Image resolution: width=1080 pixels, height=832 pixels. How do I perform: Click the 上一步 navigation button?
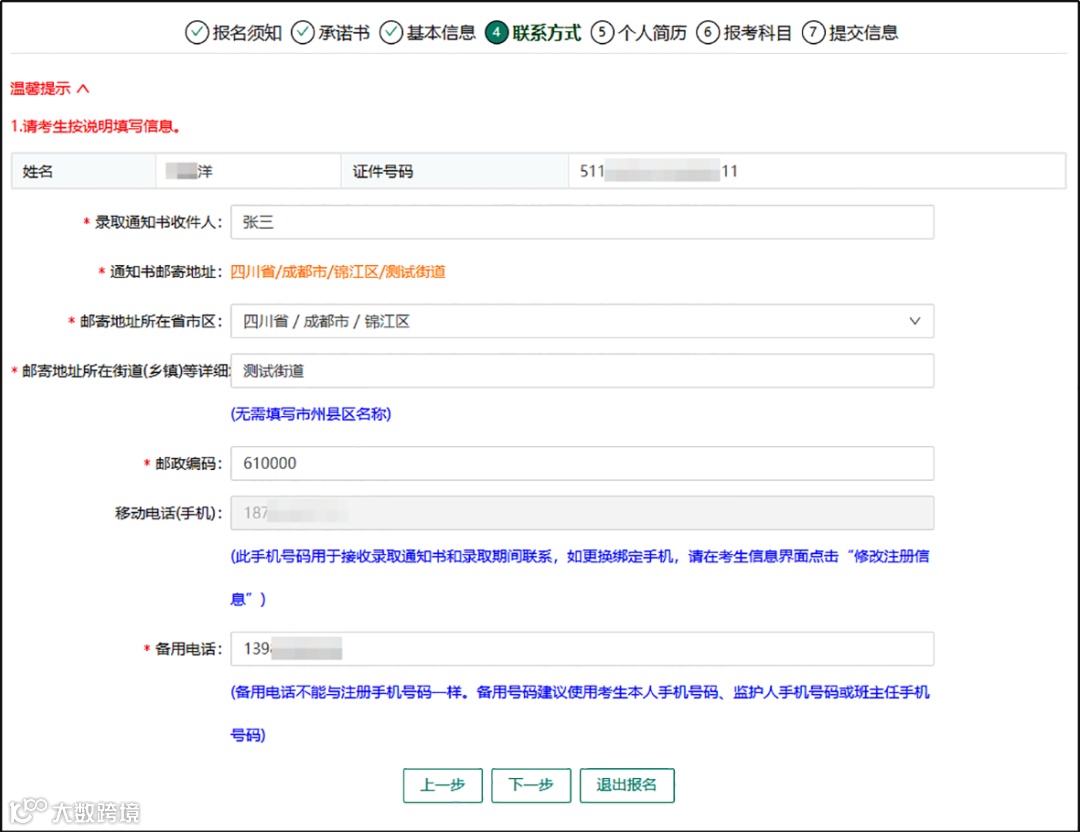442,785
